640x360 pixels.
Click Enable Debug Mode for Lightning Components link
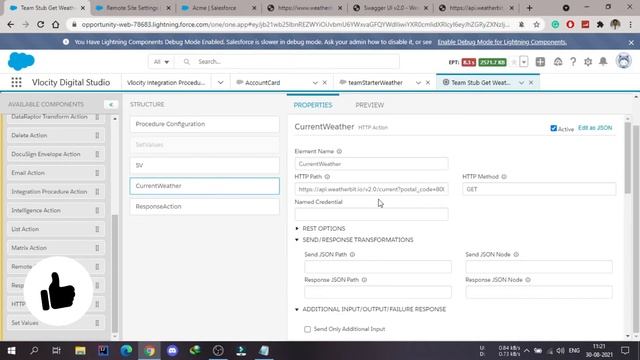click(x=502, y=42)
